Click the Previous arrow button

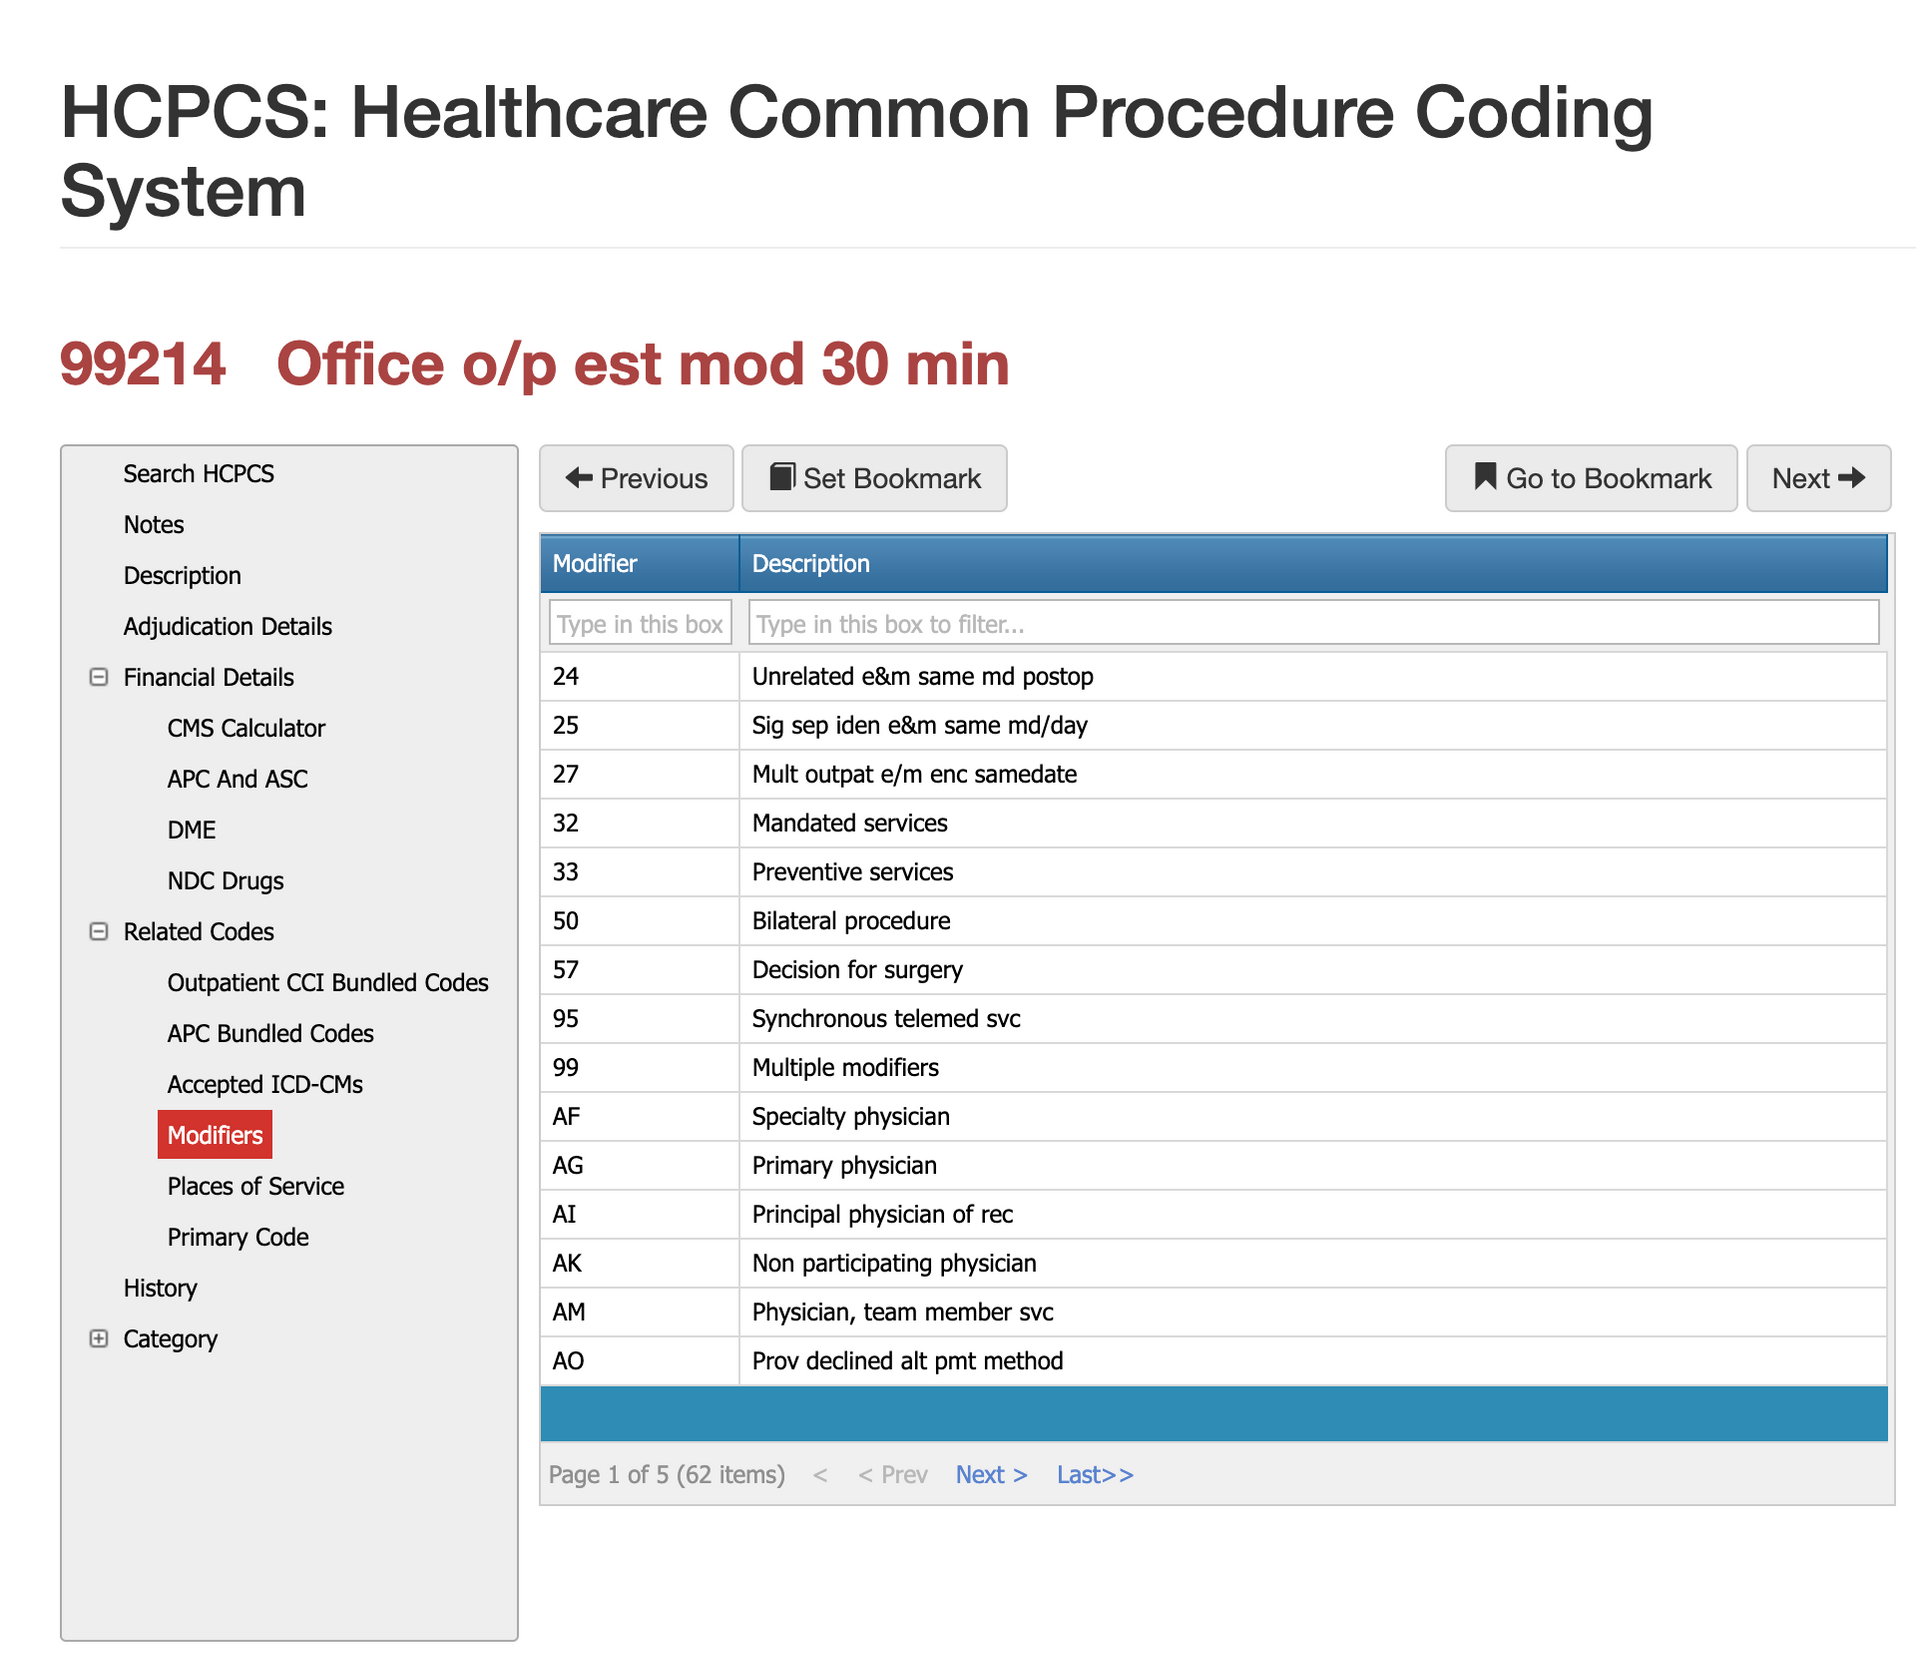coord(636,478)
